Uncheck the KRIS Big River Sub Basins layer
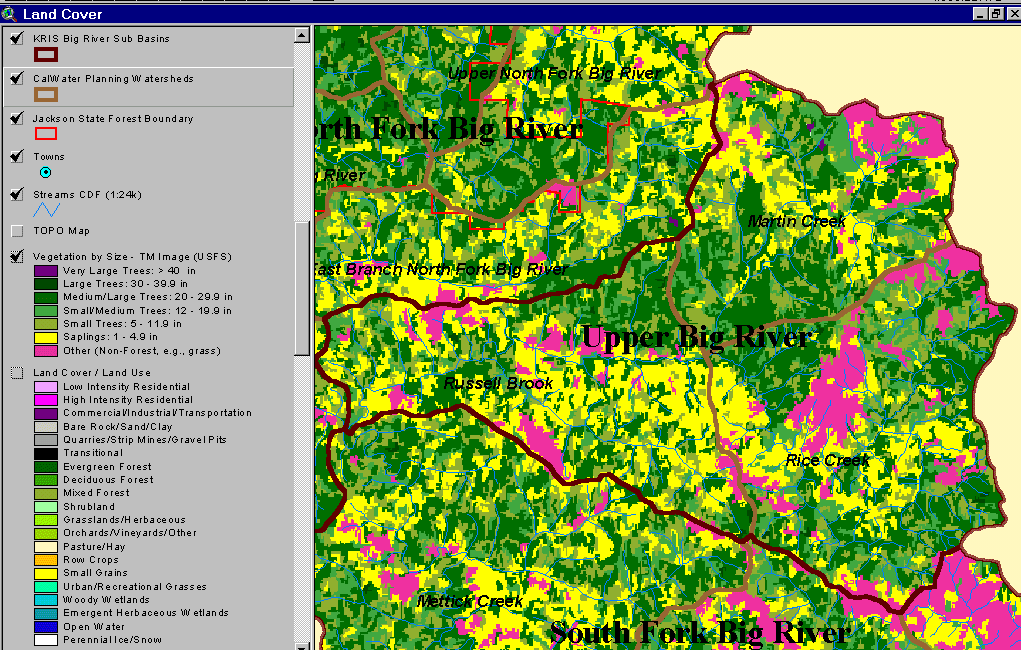The width and height of the screenshot is (1021, 650). click(17, 38)
